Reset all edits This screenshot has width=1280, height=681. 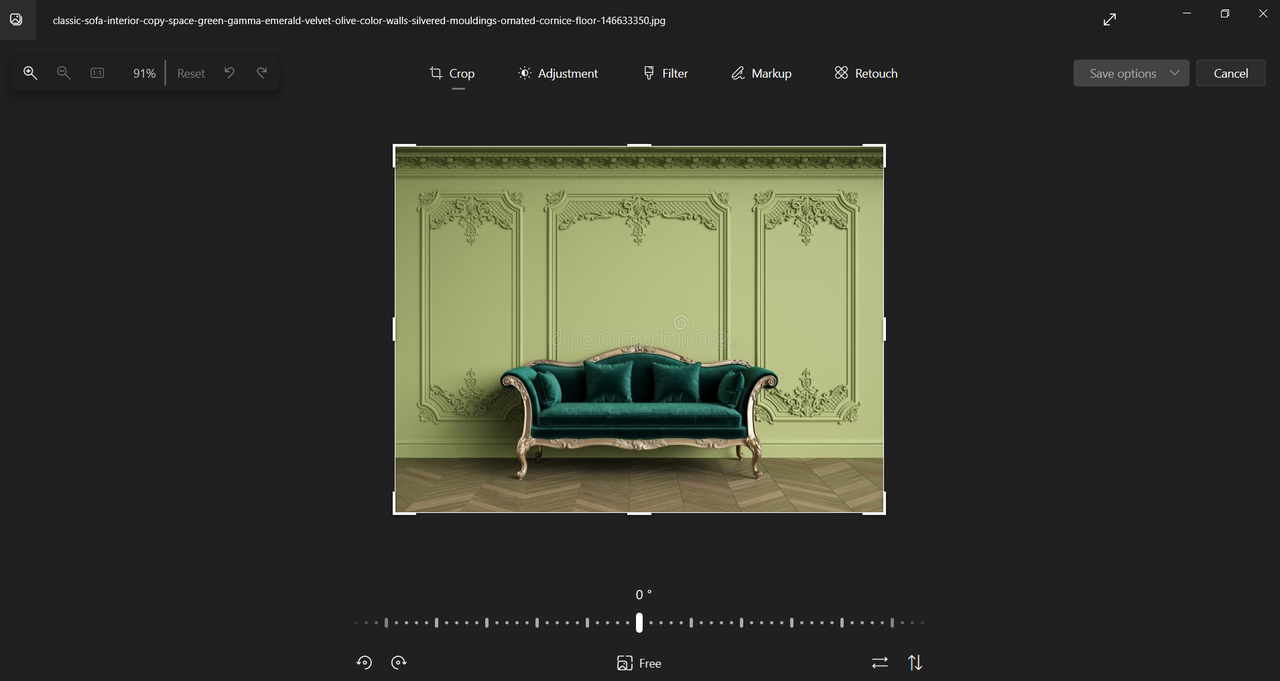(191, 74)
